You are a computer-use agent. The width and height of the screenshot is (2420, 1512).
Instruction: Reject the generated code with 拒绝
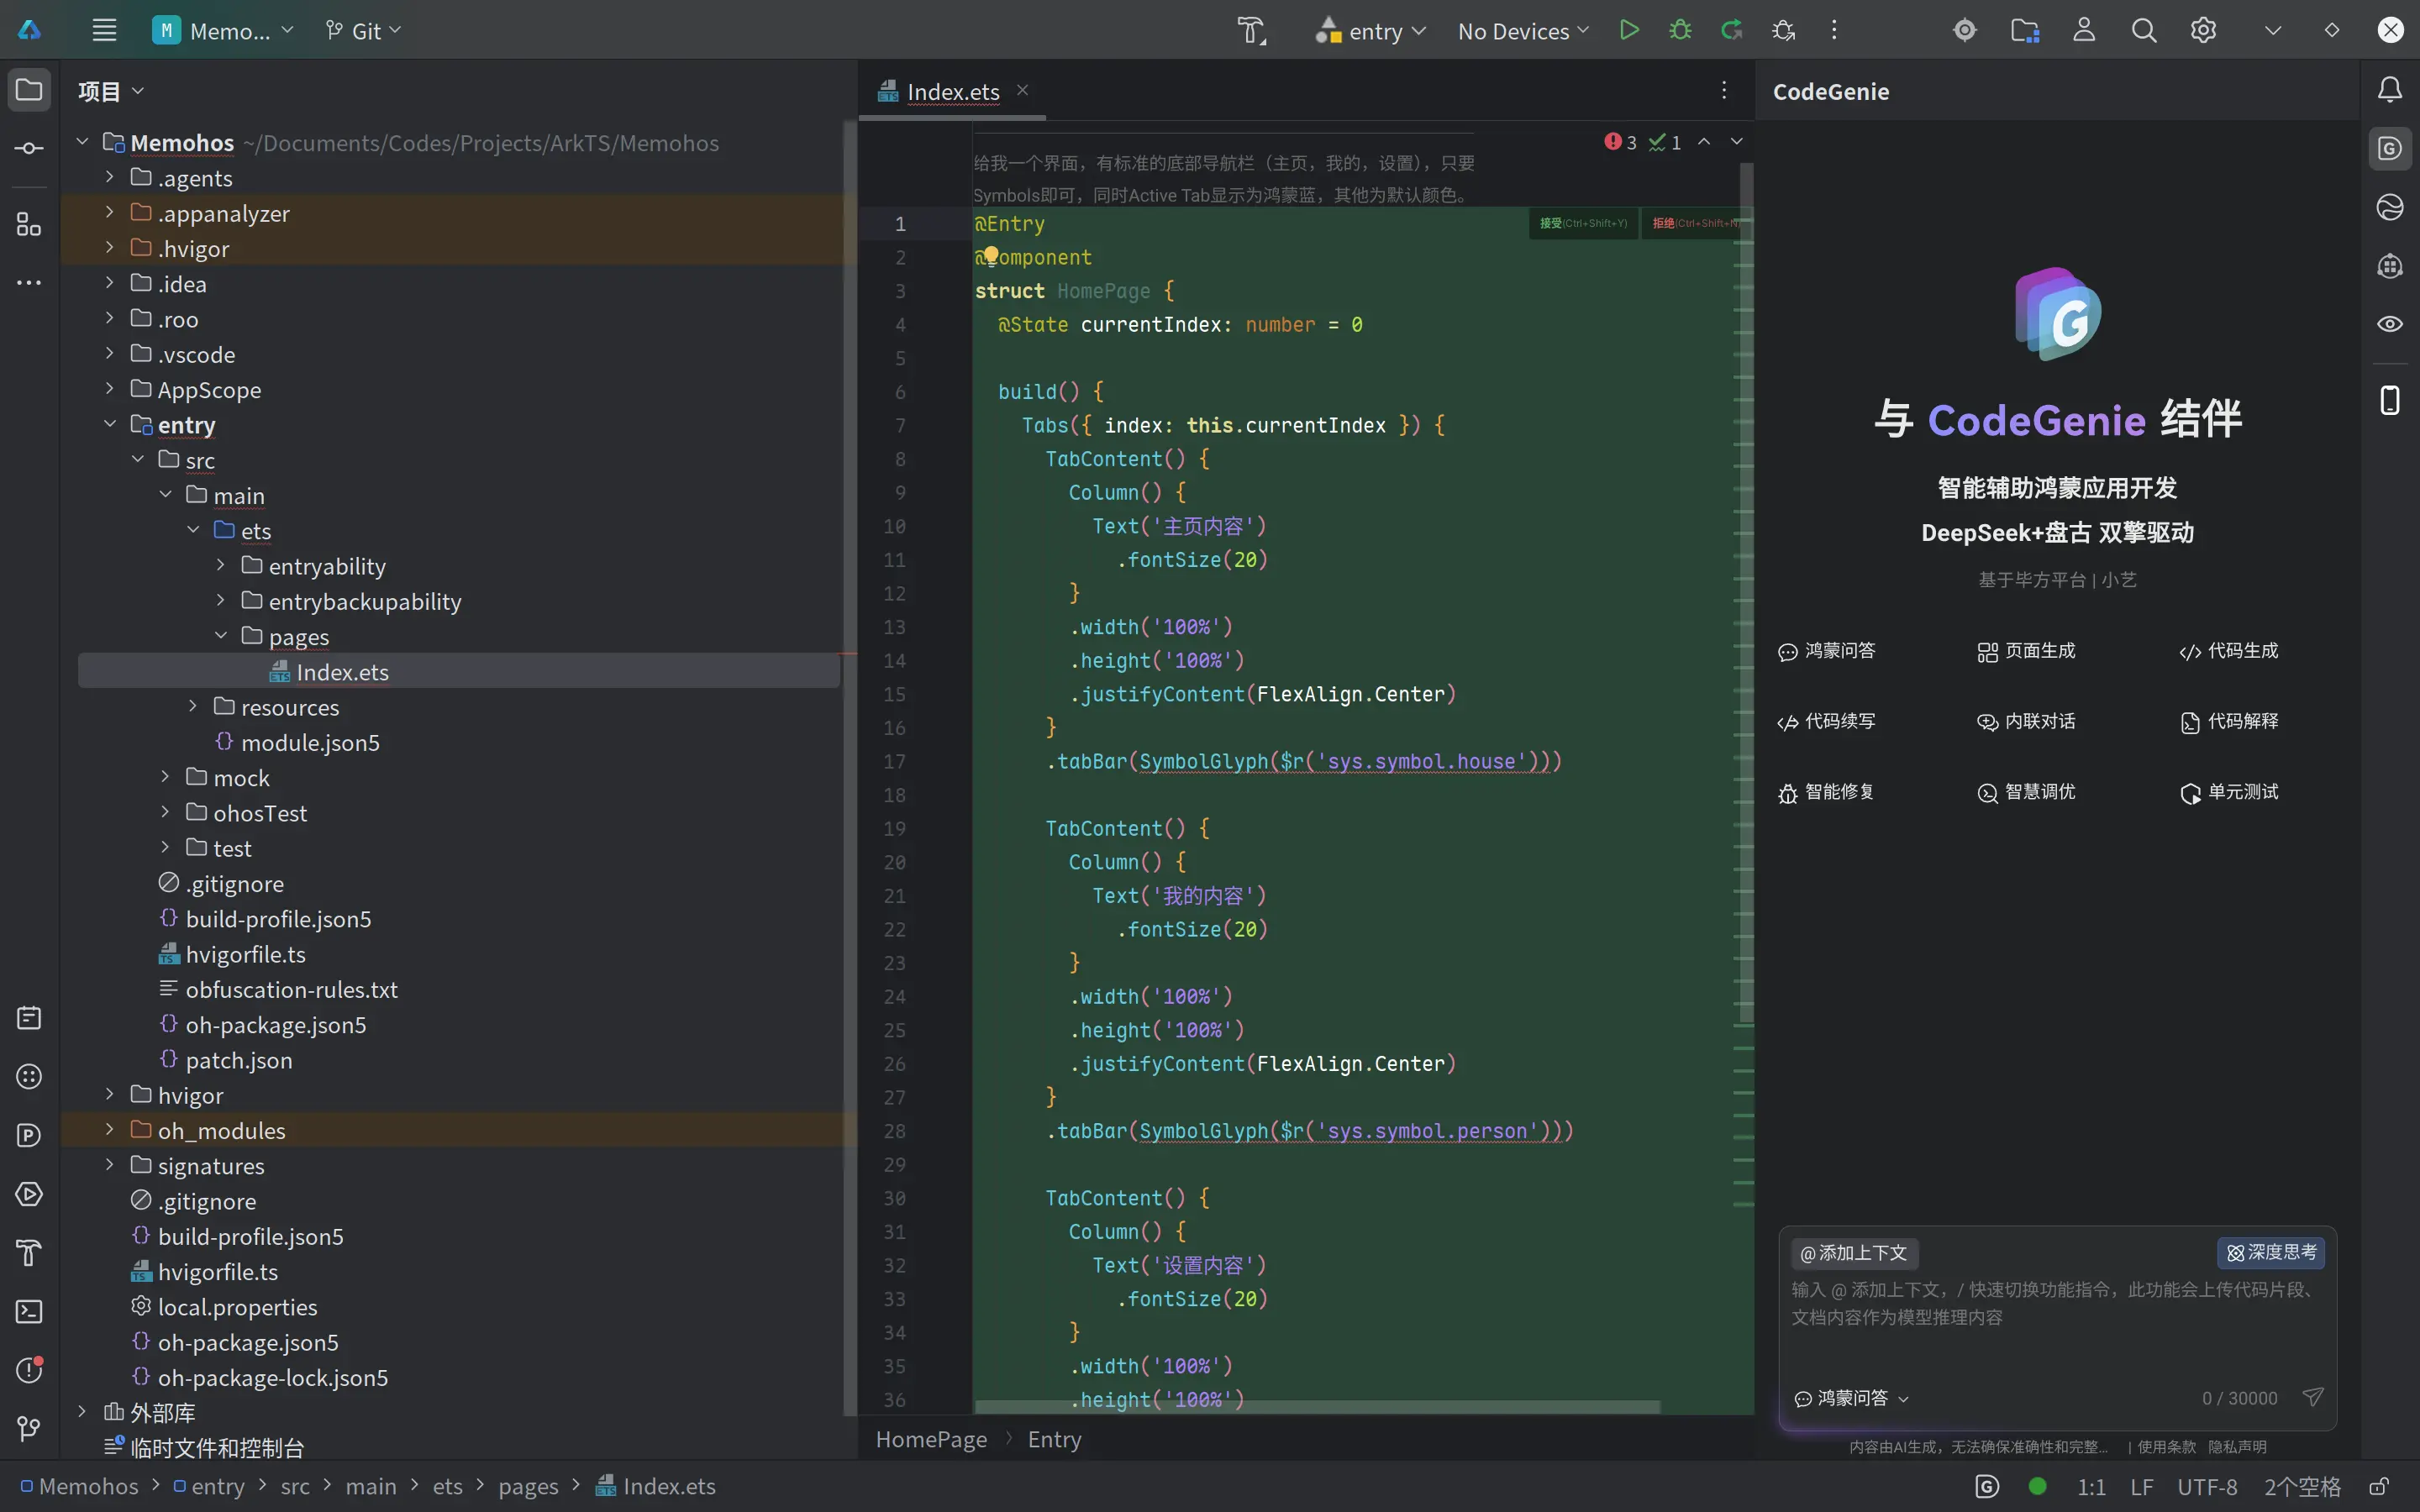(1696, 223)
